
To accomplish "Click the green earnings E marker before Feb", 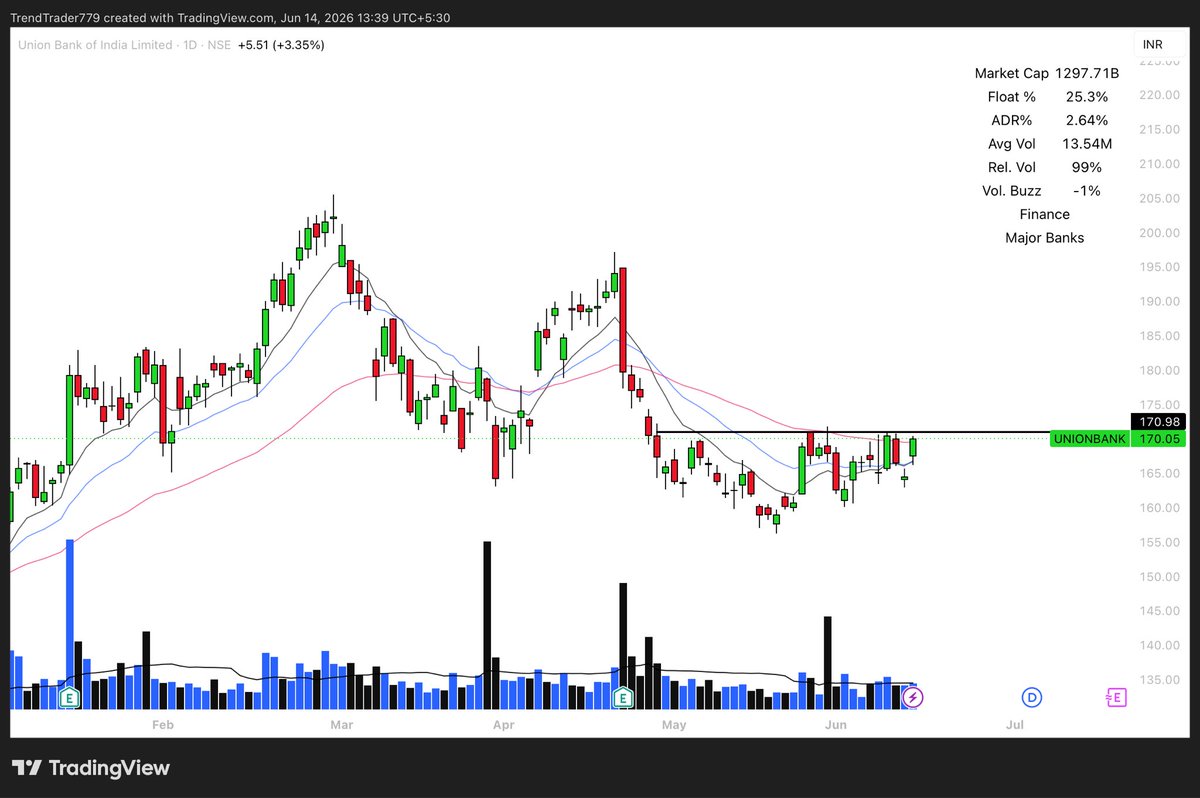I will point(69,698).
